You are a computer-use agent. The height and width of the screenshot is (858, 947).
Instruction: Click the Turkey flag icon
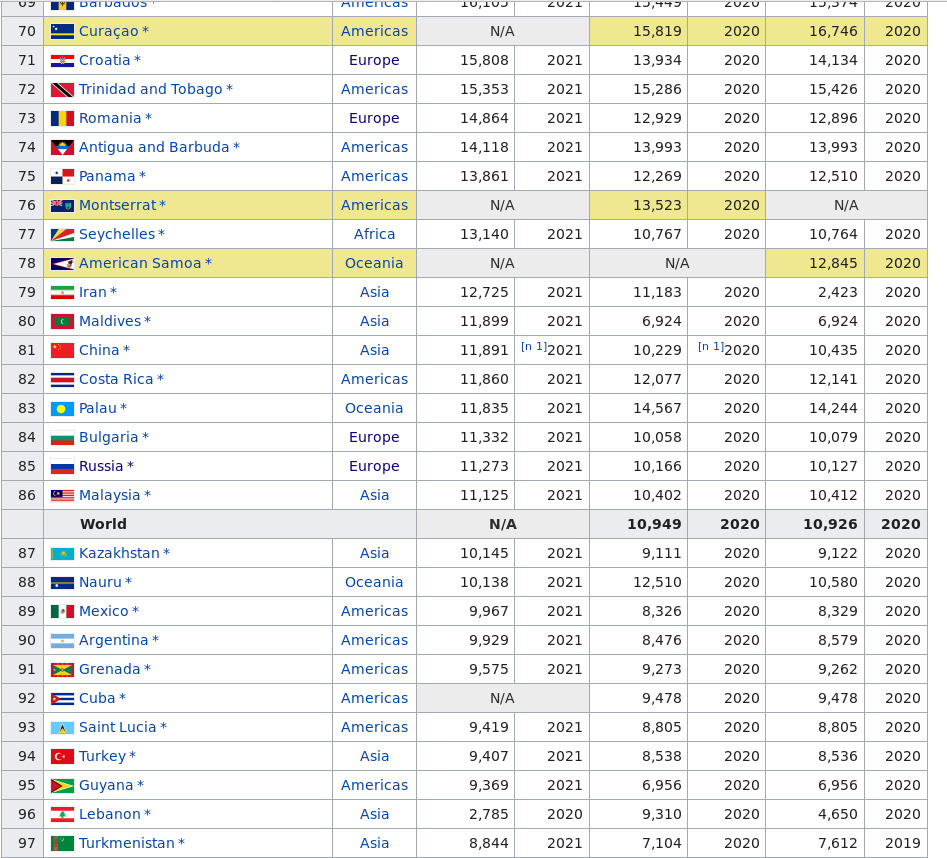[x=62, y=756]
